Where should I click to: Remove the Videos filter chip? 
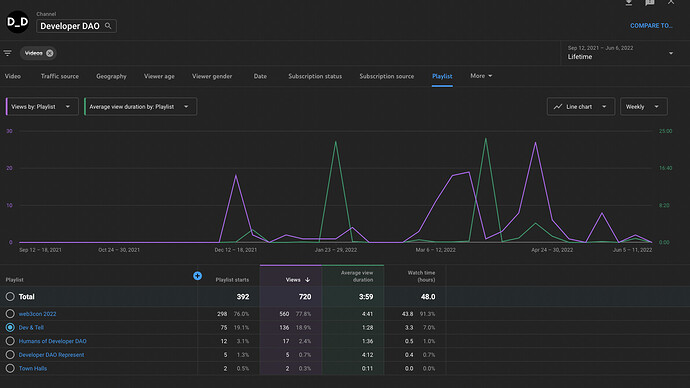coord(50,53)
